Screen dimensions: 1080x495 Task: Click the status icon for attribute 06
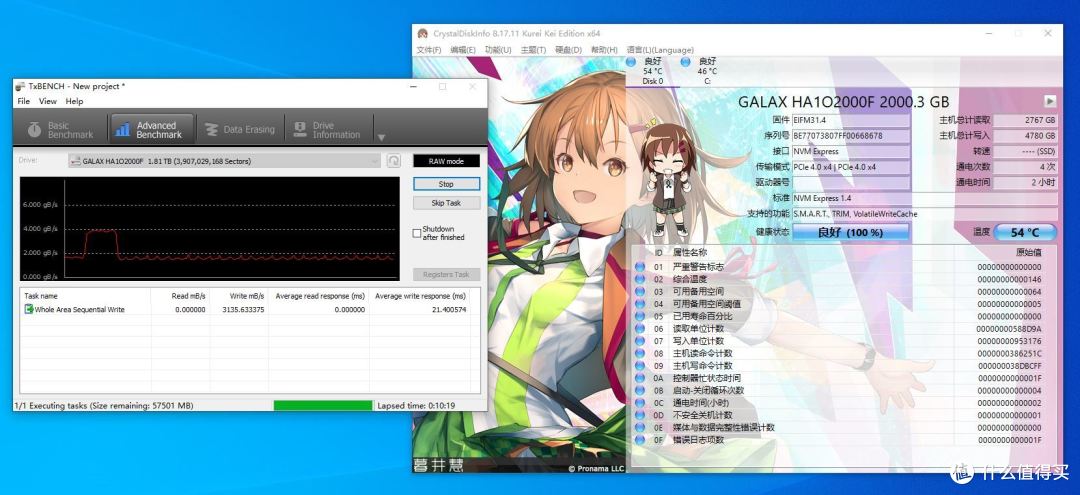[x=640, y=329]
